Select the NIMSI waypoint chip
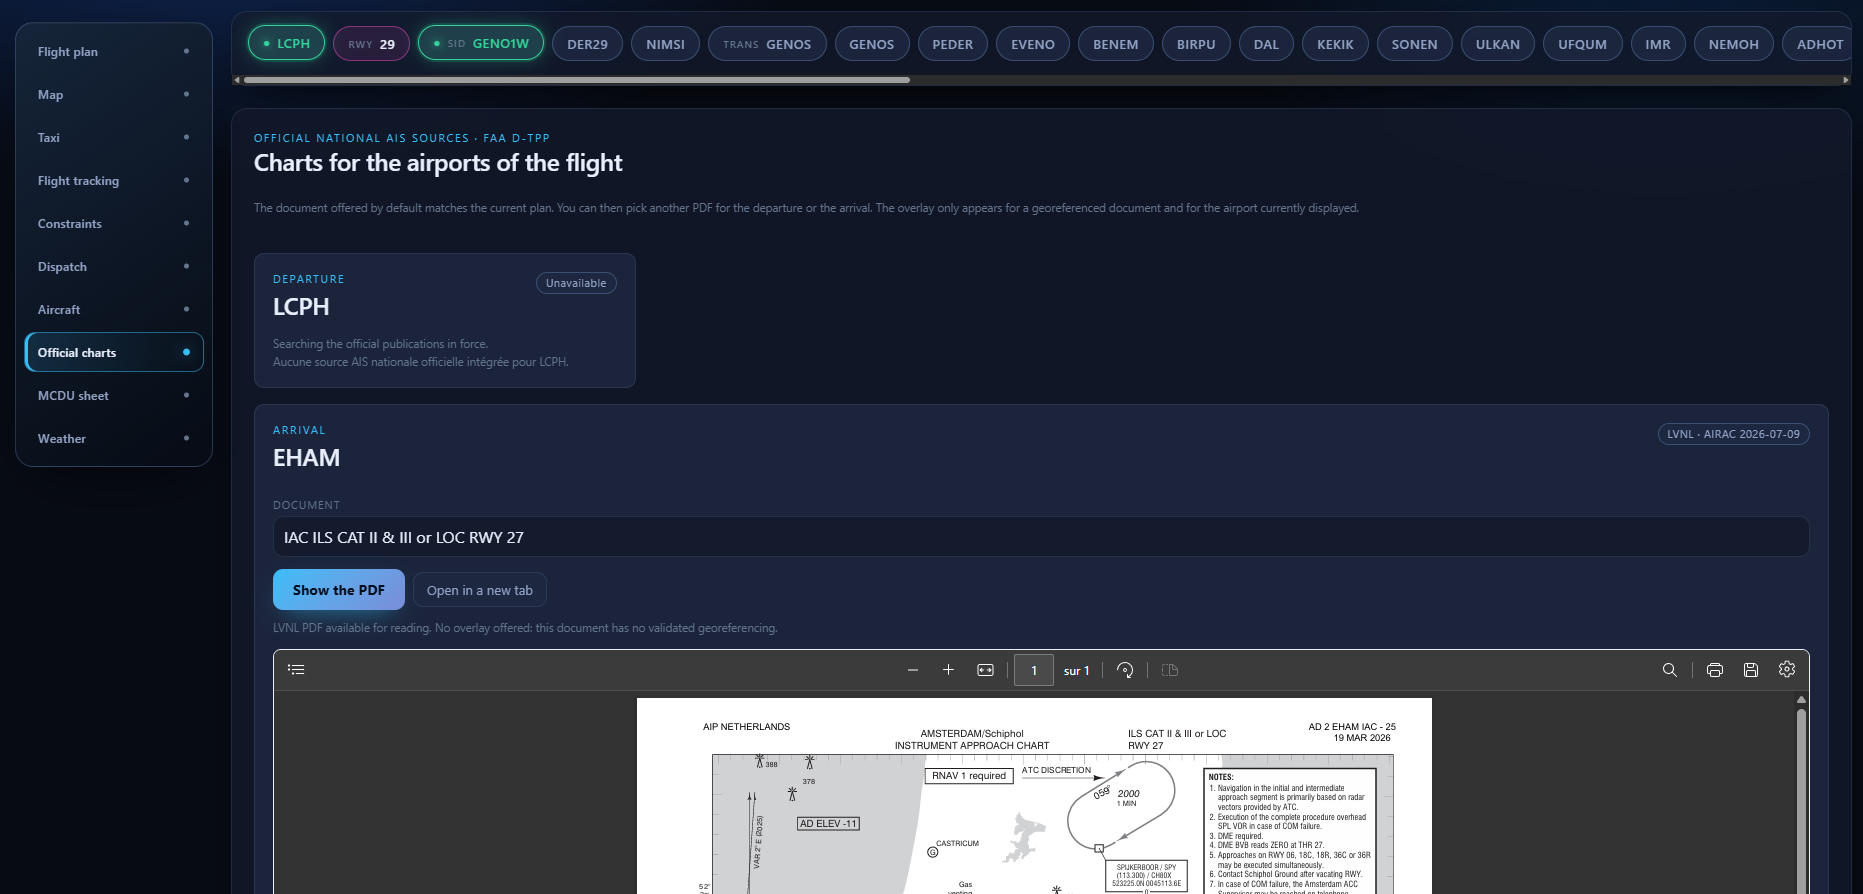This screenshot has width=1863, height=894. [665, 44]
